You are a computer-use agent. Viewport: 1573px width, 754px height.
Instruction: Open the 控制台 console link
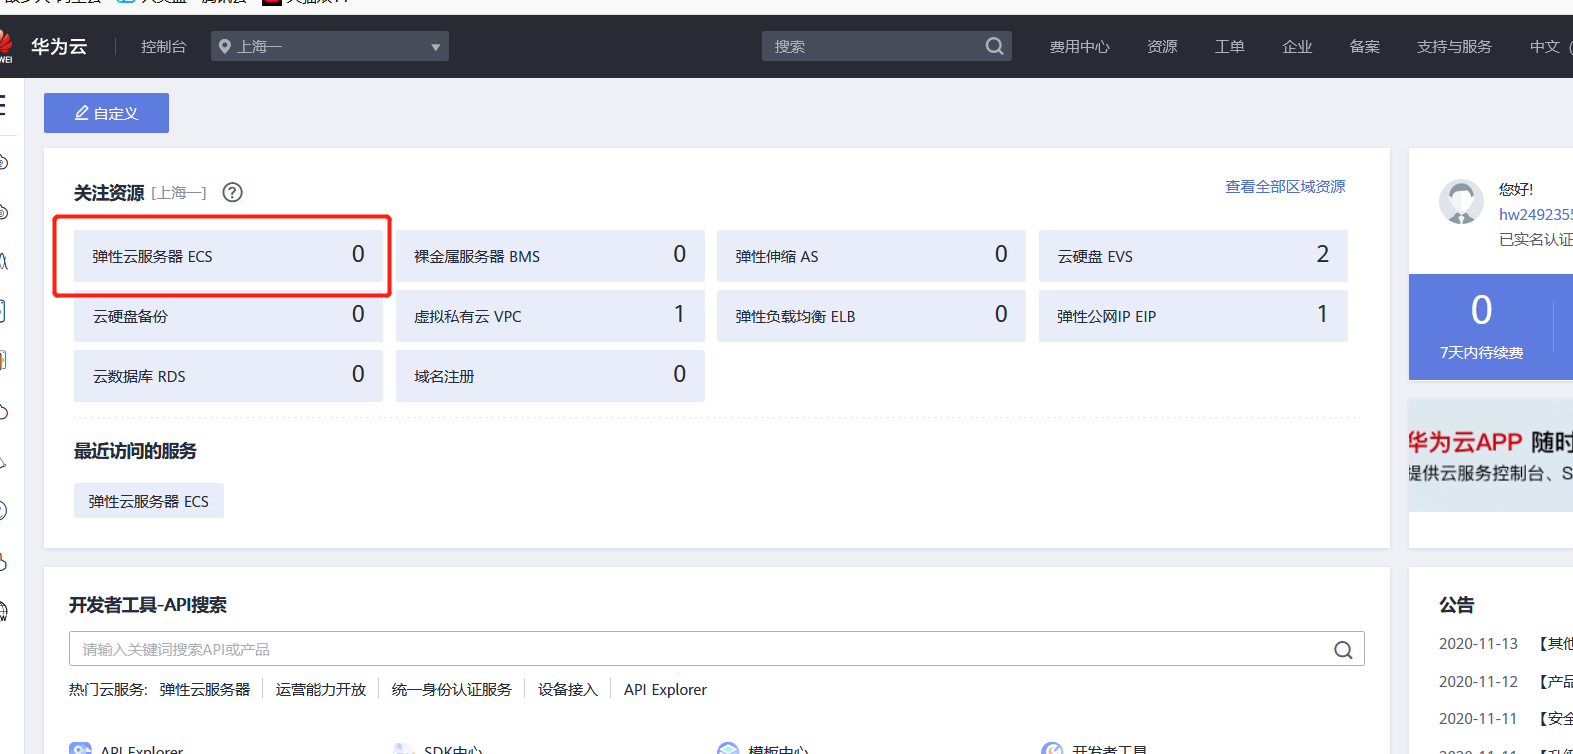(163, 46)
